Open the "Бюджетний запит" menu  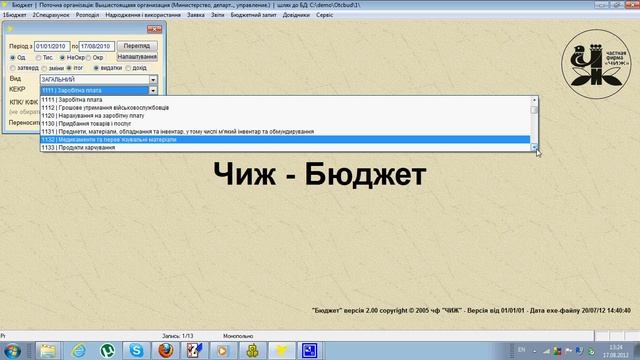(x=253, y=15)
